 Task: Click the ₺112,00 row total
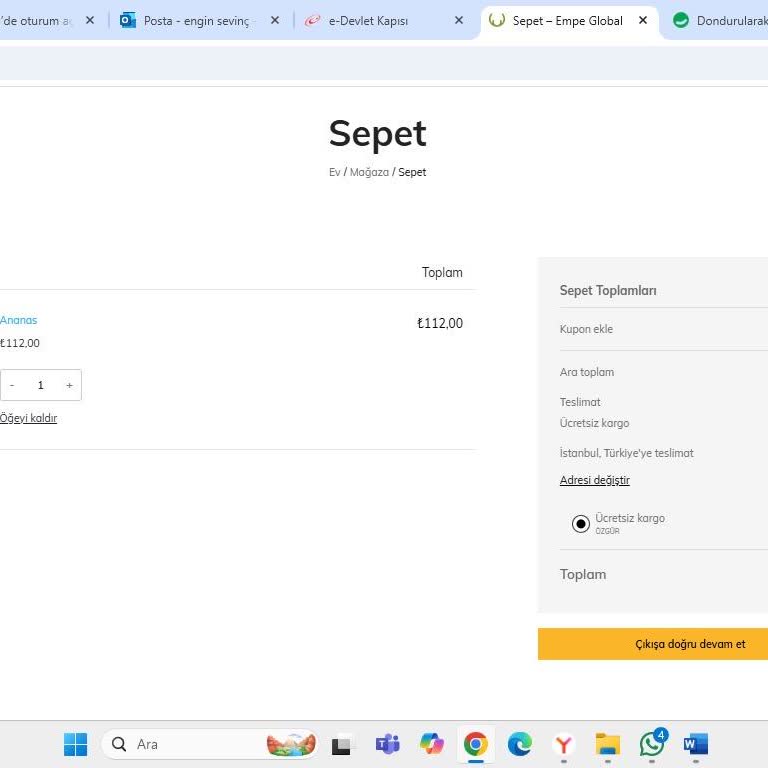tap(440, 323)
